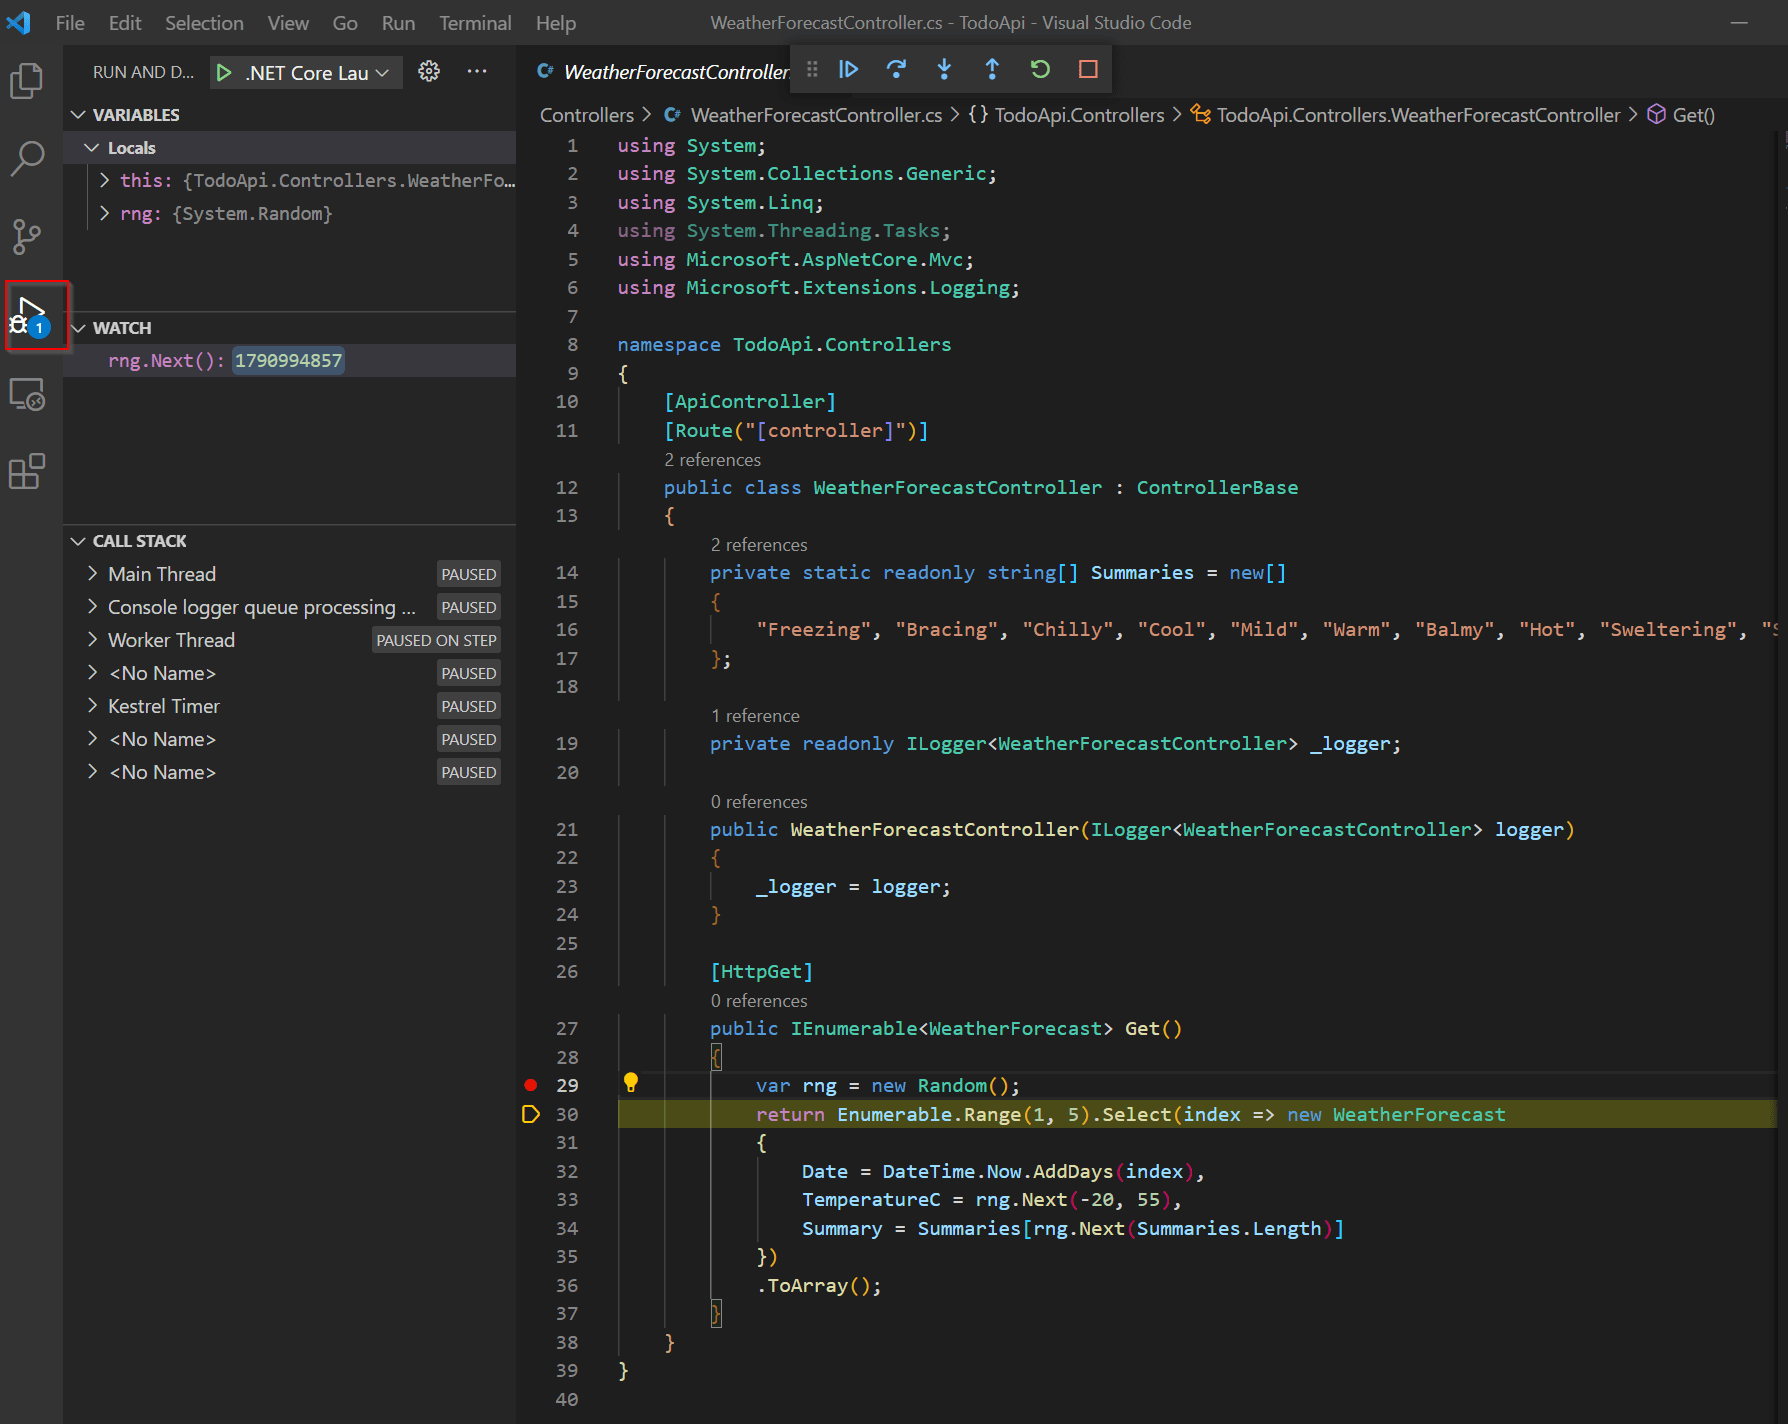The image size is (1788, 1424).
Task: Open more actions with the ellipsis button
Action: click(x=477, y=71)
